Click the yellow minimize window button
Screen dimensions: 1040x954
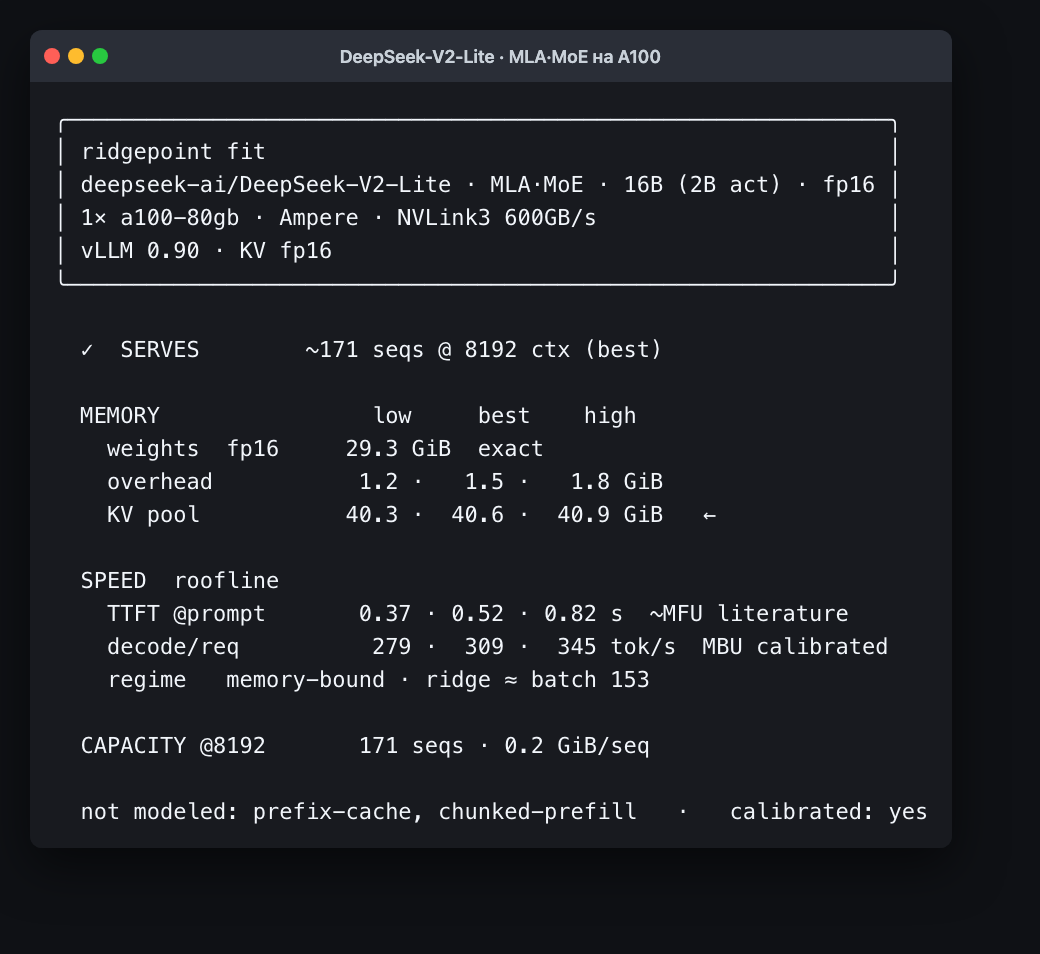tap(76, 56)
